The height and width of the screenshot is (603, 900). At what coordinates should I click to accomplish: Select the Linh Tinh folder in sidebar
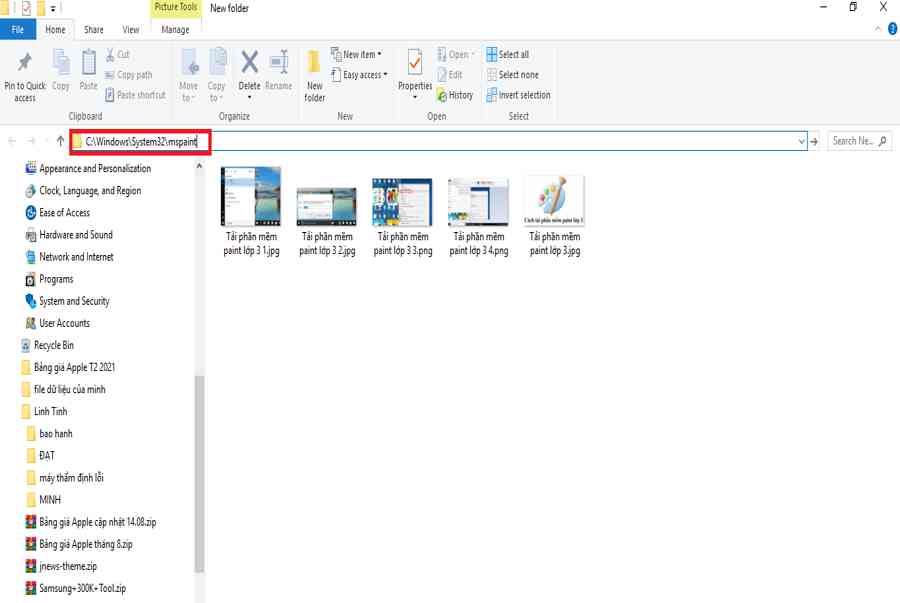50,411
